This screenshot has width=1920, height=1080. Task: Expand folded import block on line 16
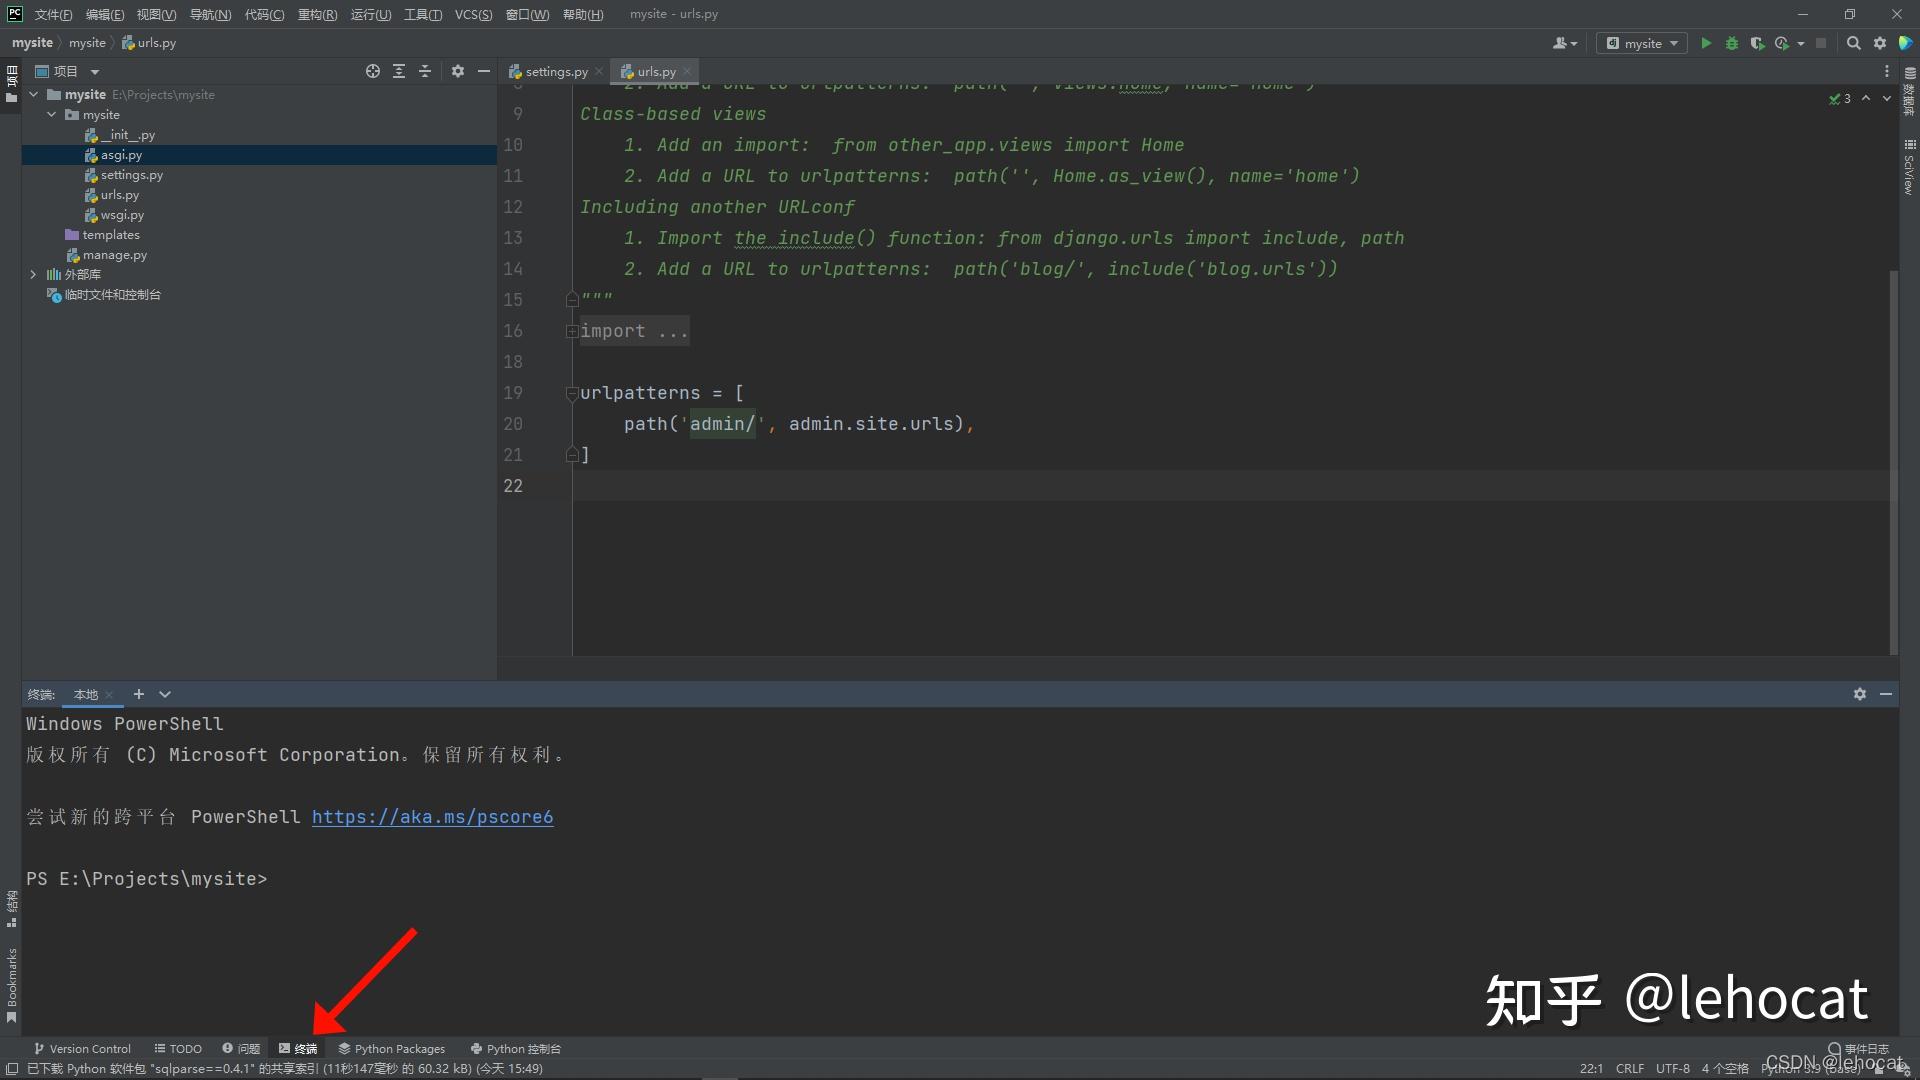(571, 331)
